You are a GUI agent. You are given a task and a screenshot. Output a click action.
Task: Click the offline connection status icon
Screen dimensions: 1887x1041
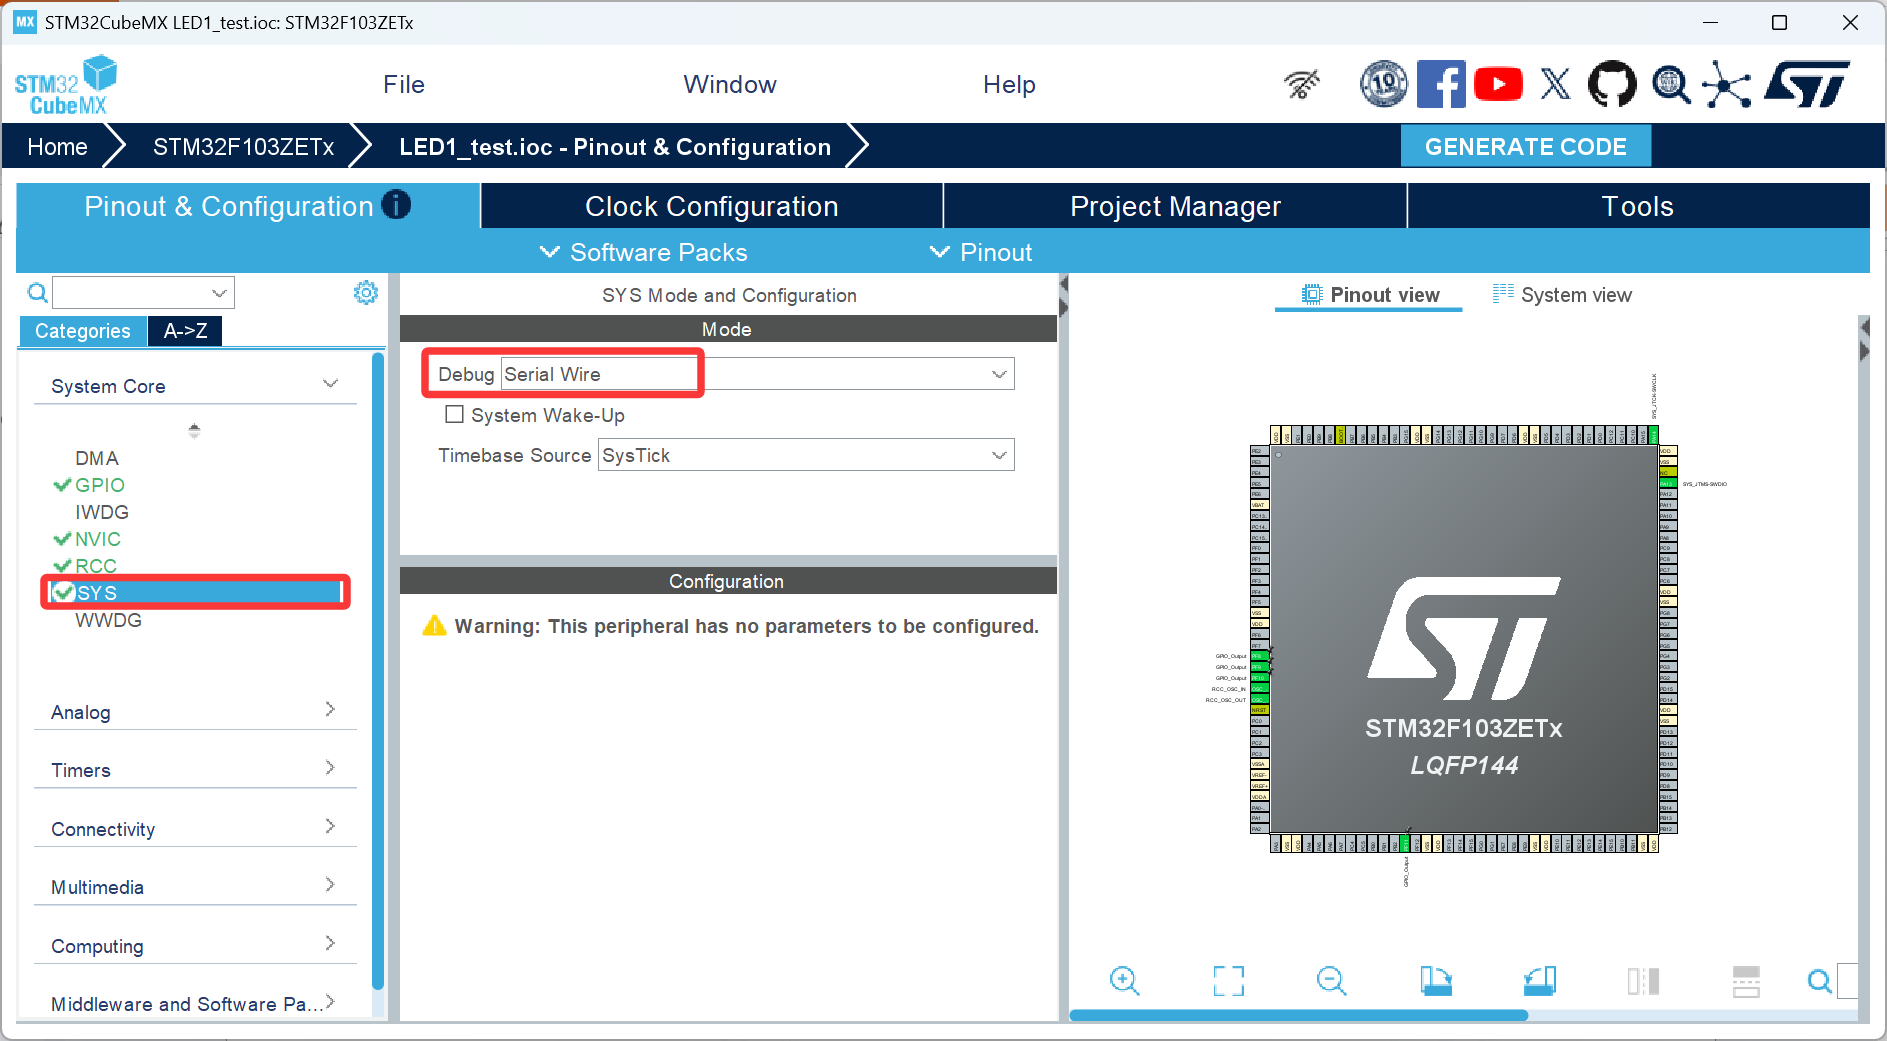pos(1302,85)
